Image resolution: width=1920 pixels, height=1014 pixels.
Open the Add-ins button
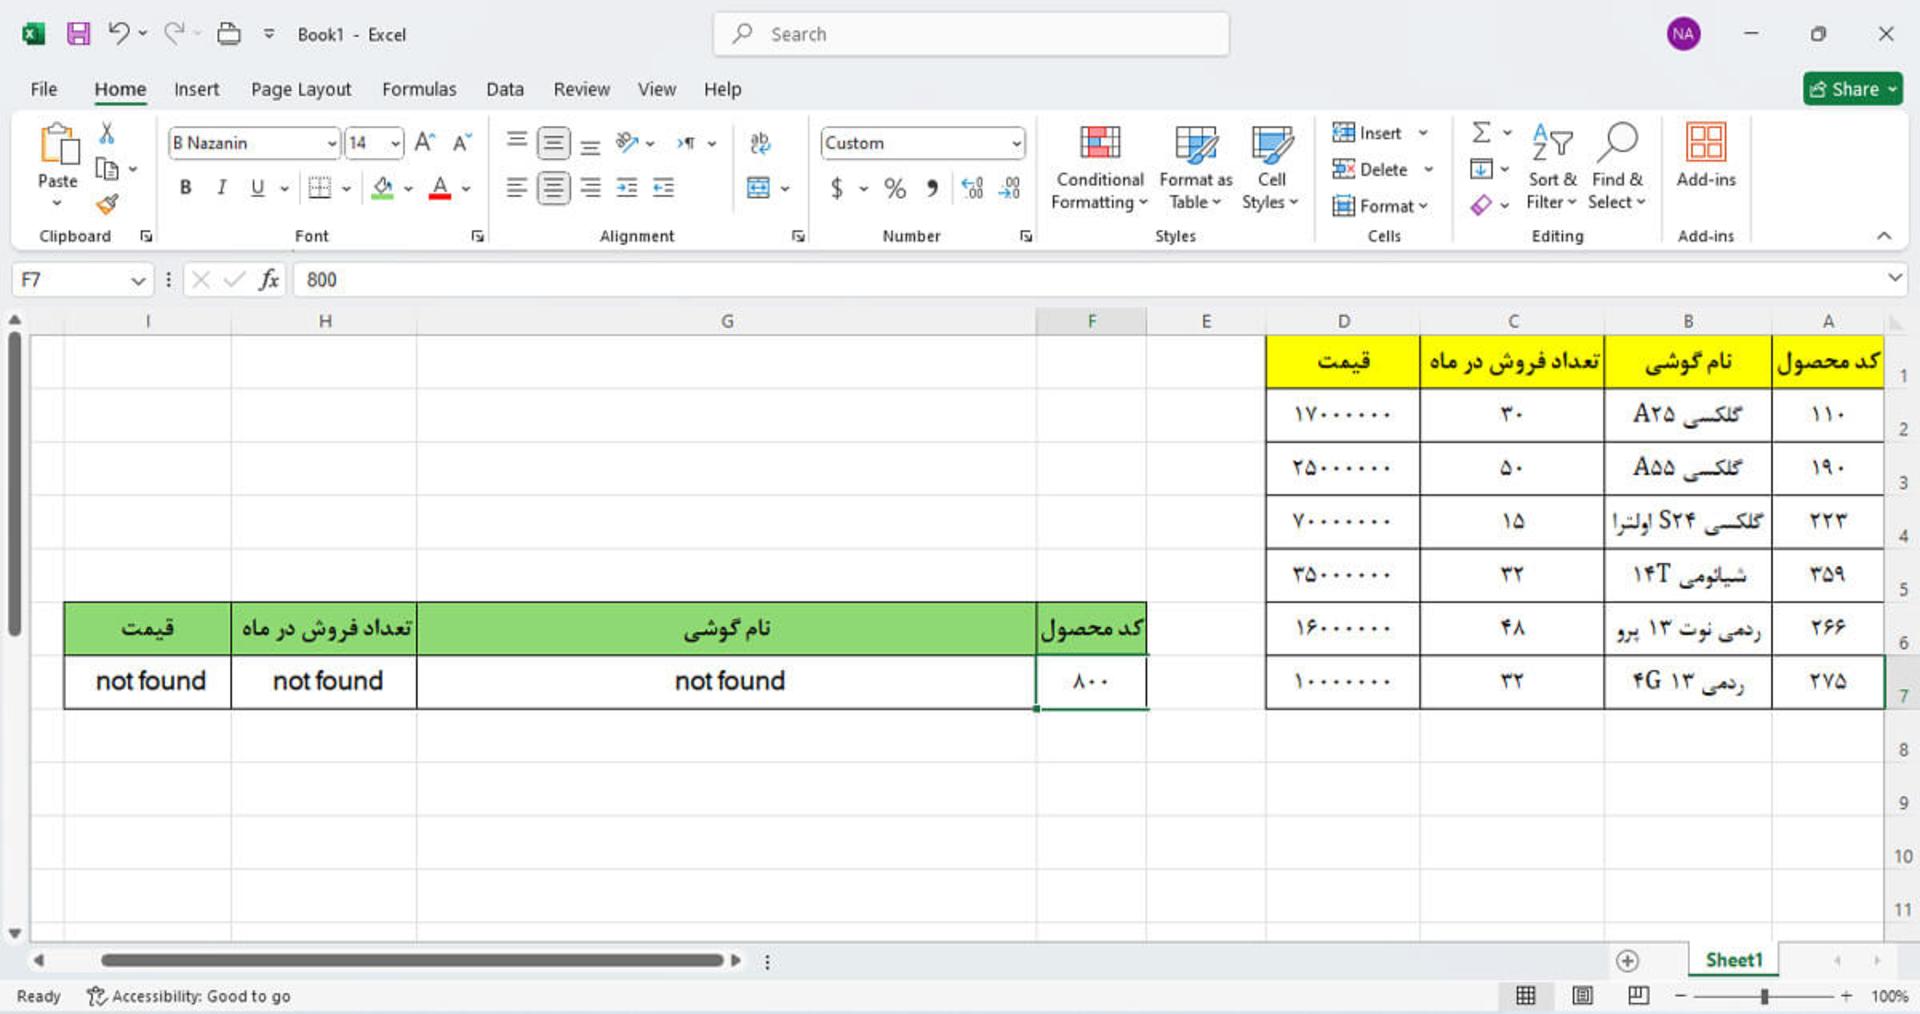[1706, 155]
